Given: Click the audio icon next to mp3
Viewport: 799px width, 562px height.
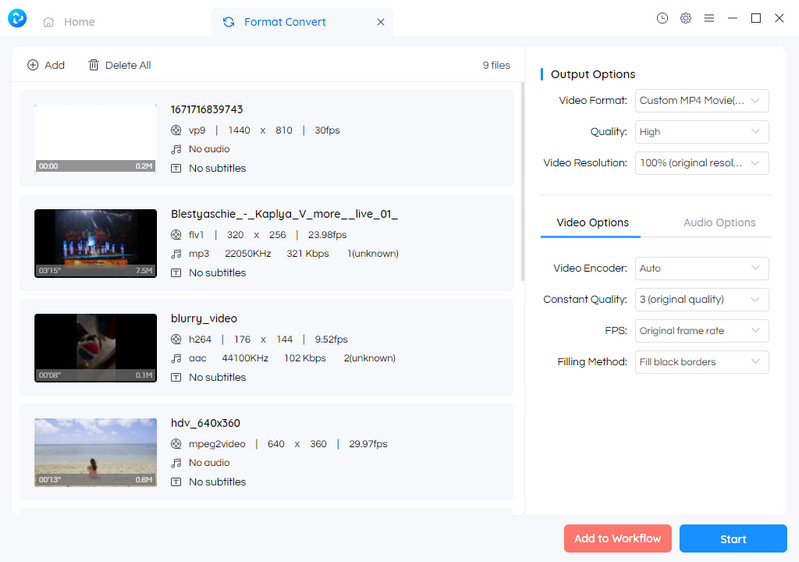Looking at the screenshot, I should coord(176,254).
